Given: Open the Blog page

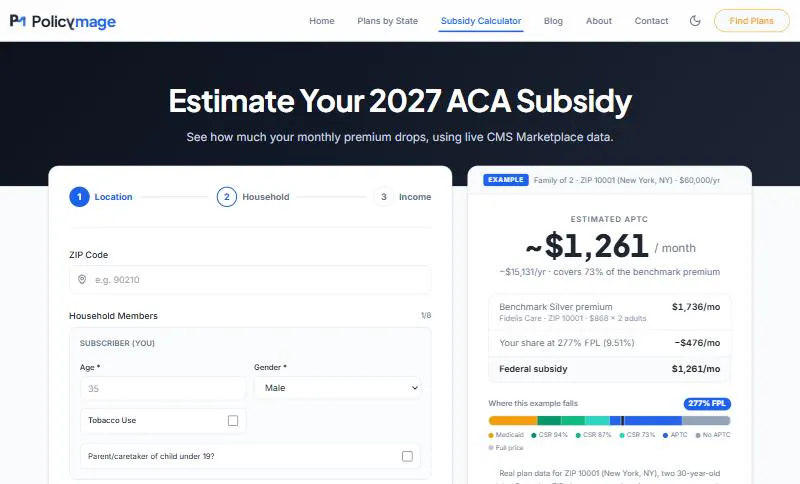Looking at the screenshot, I should point(553,21).
